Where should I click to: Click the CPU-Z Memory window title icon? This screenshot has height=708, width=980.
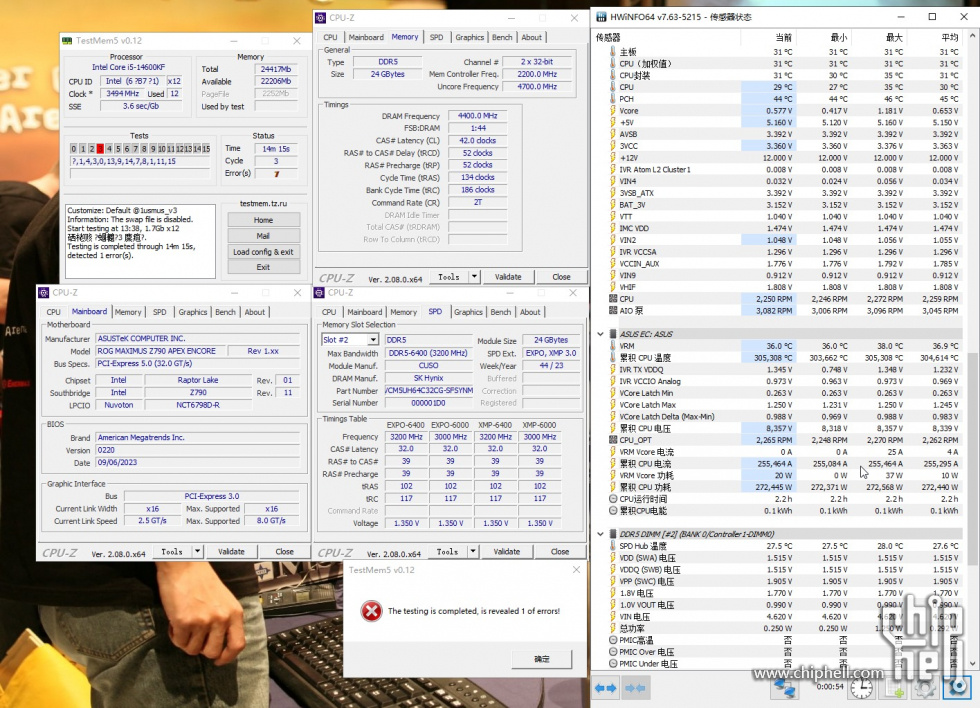pos(321,18)
